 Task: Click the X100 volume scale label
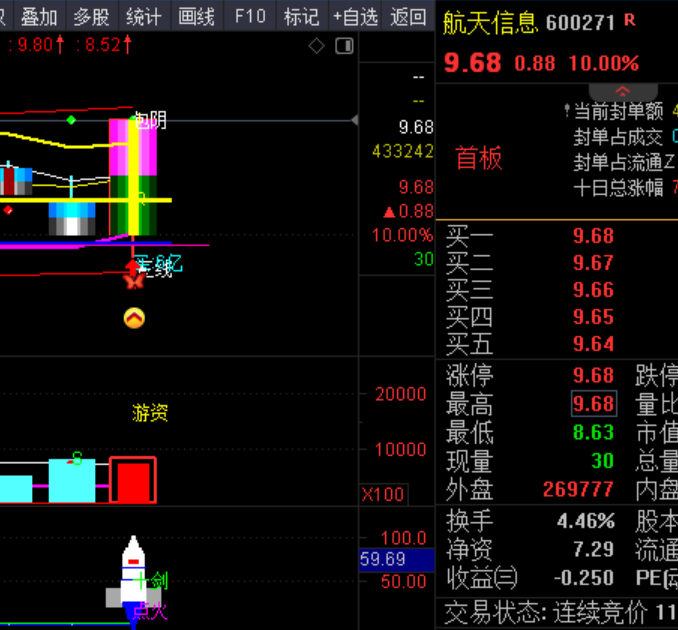383,494
